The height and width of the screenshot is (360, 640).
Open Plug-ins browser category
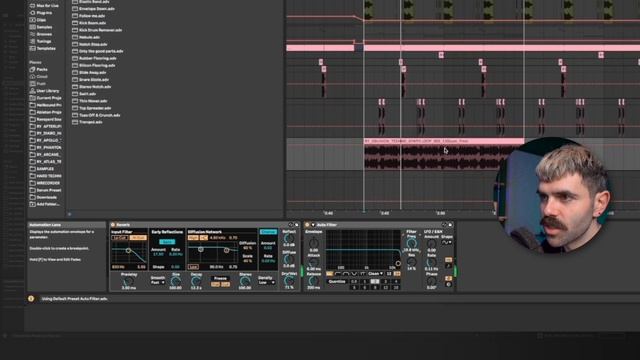coord(41,13)
